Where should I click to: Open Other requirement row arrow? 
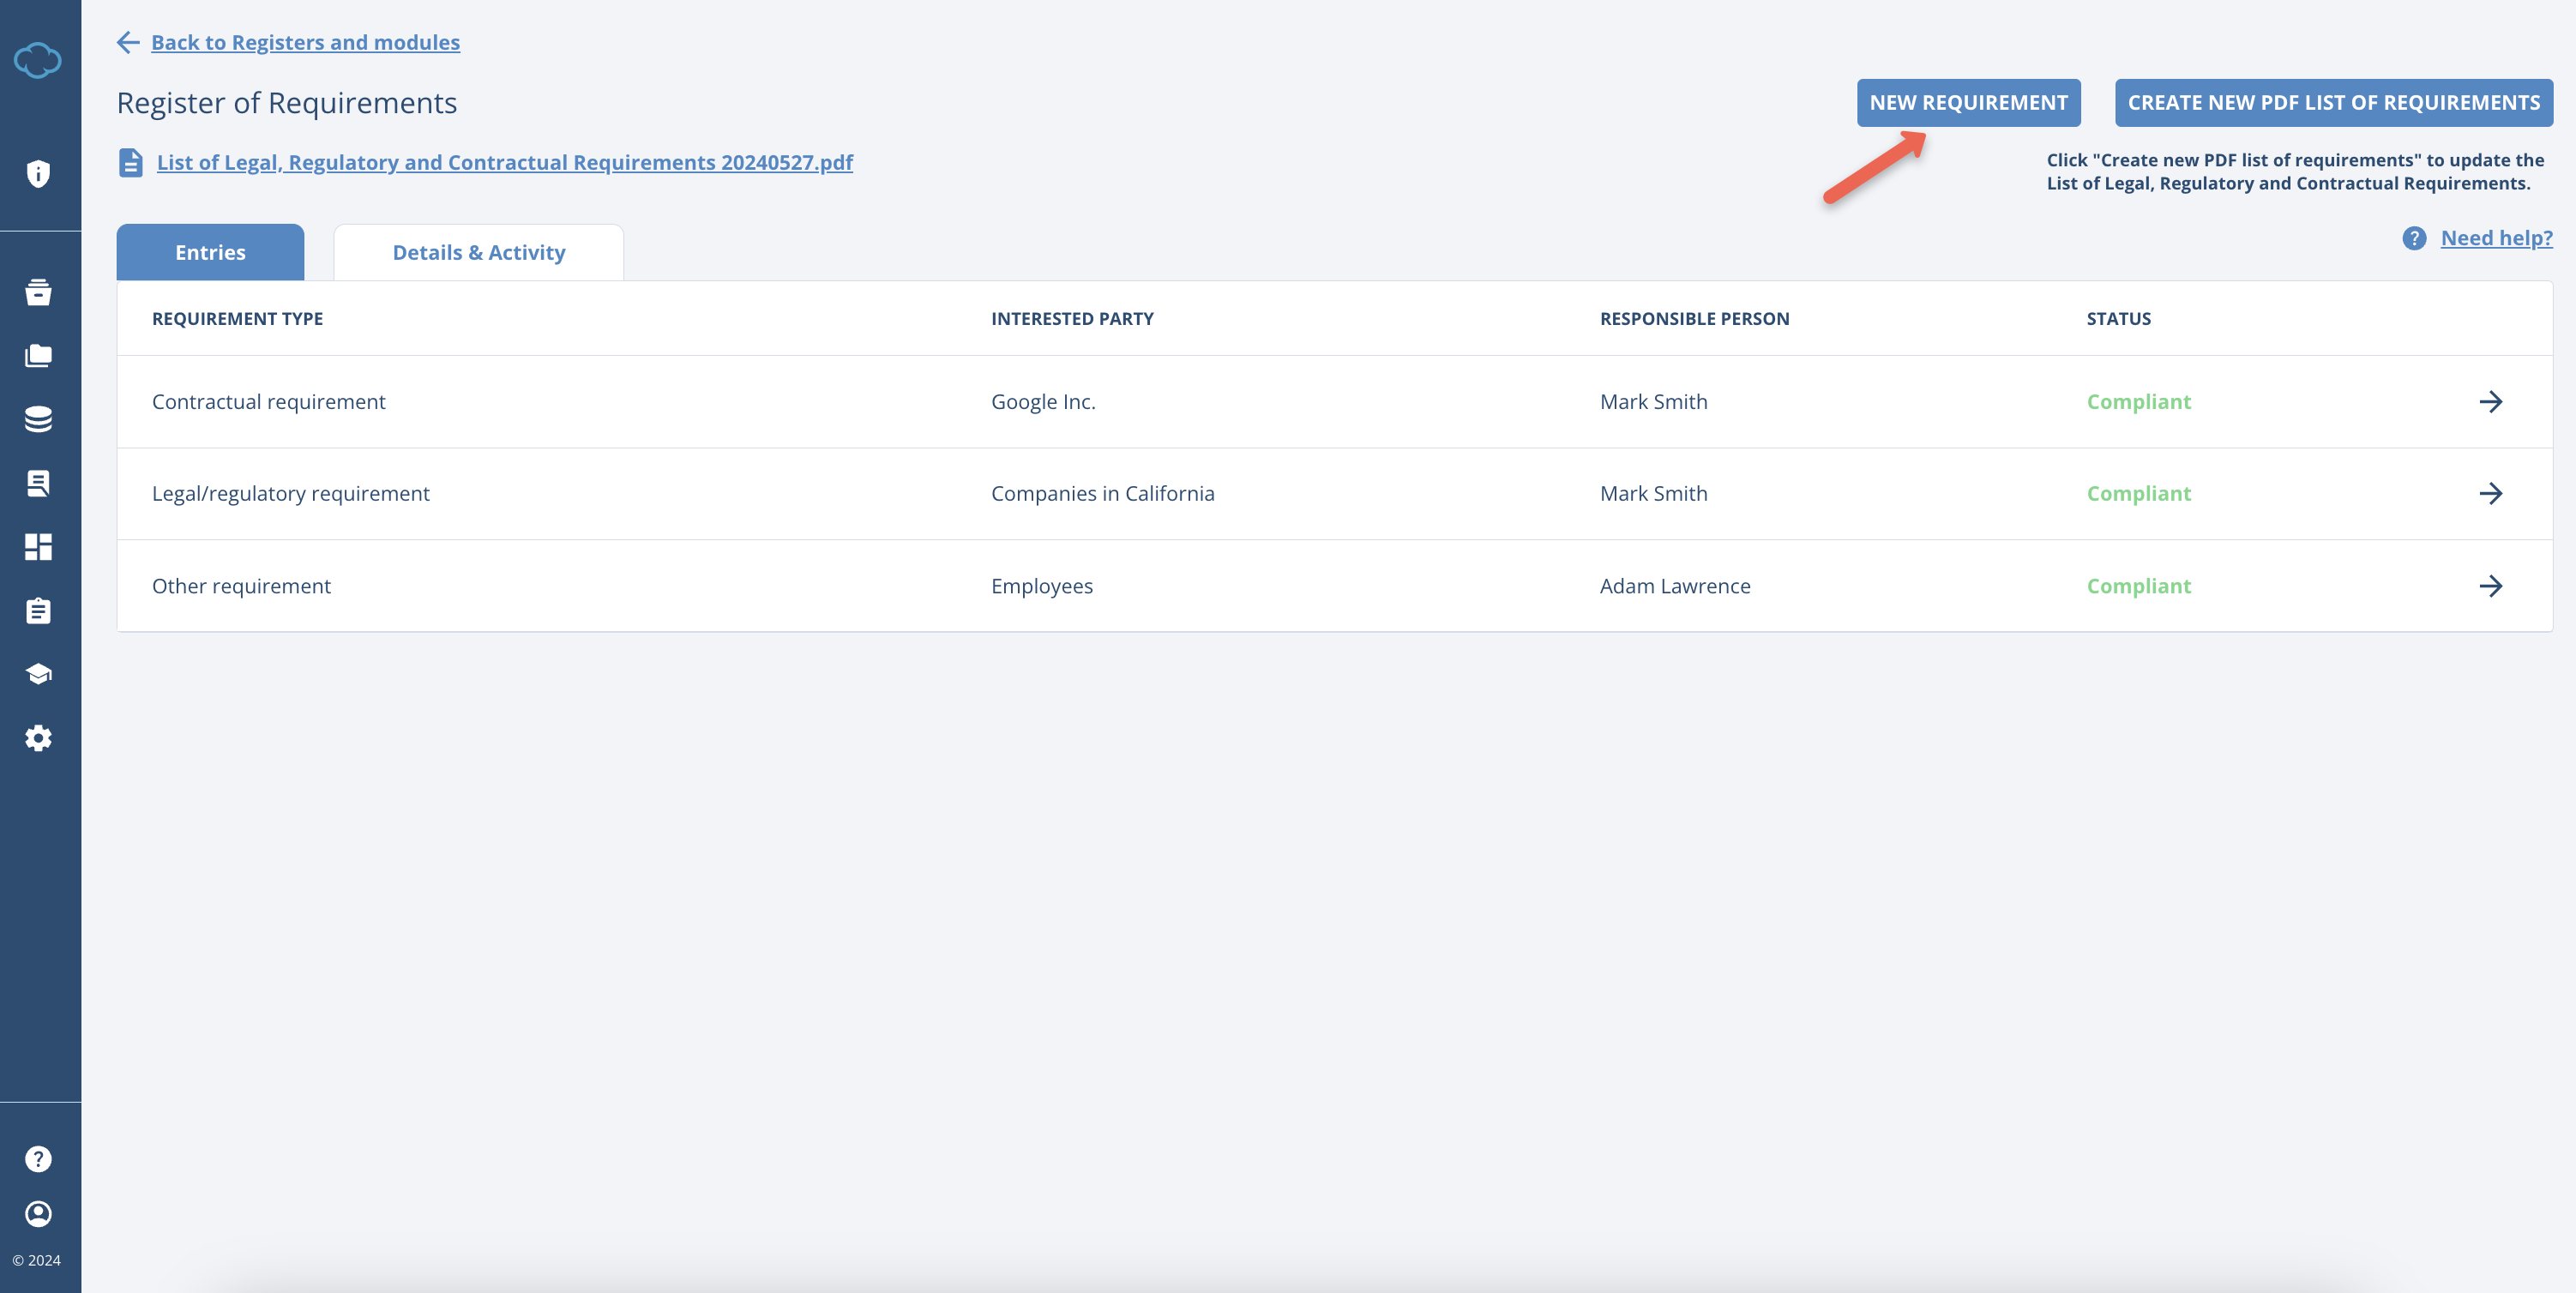pos(2490,586)
